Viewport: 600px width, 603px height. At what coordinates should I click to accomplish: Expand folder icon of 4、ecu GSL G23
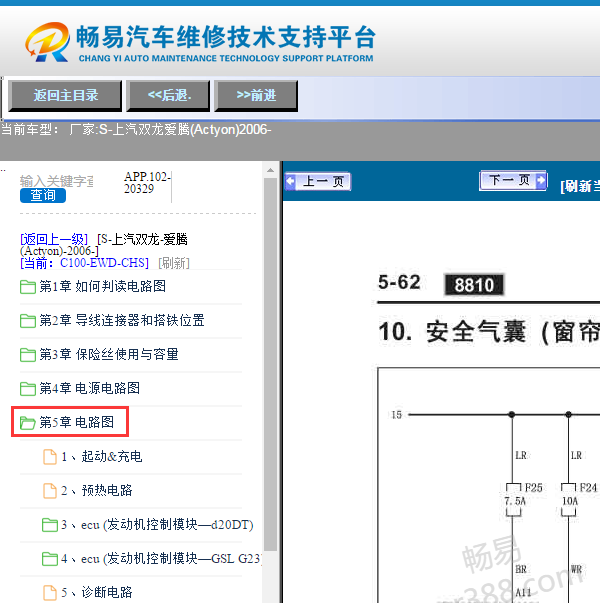point(50,559)
